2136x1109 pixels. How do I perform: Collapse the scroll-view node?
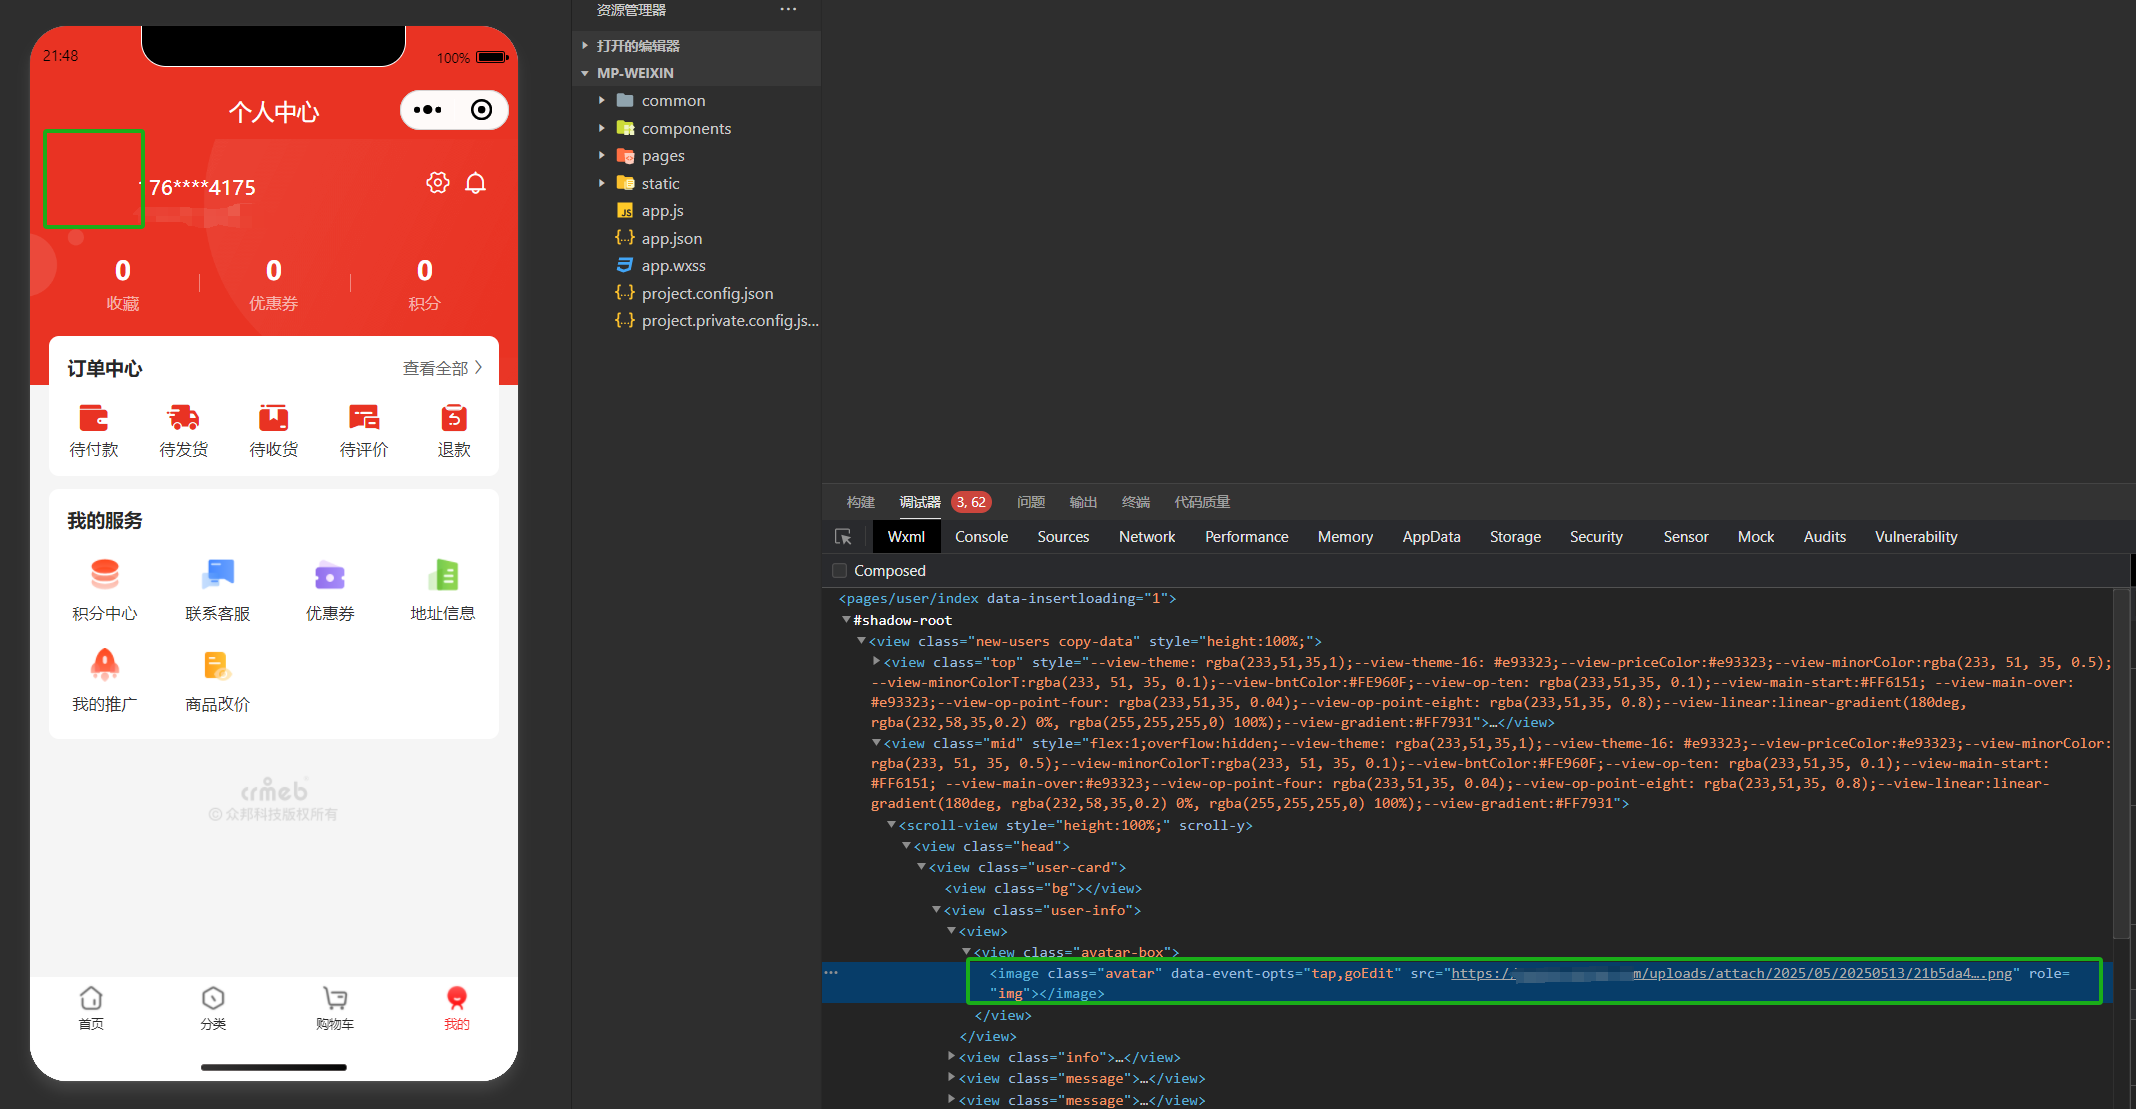(x=891, y=825)
